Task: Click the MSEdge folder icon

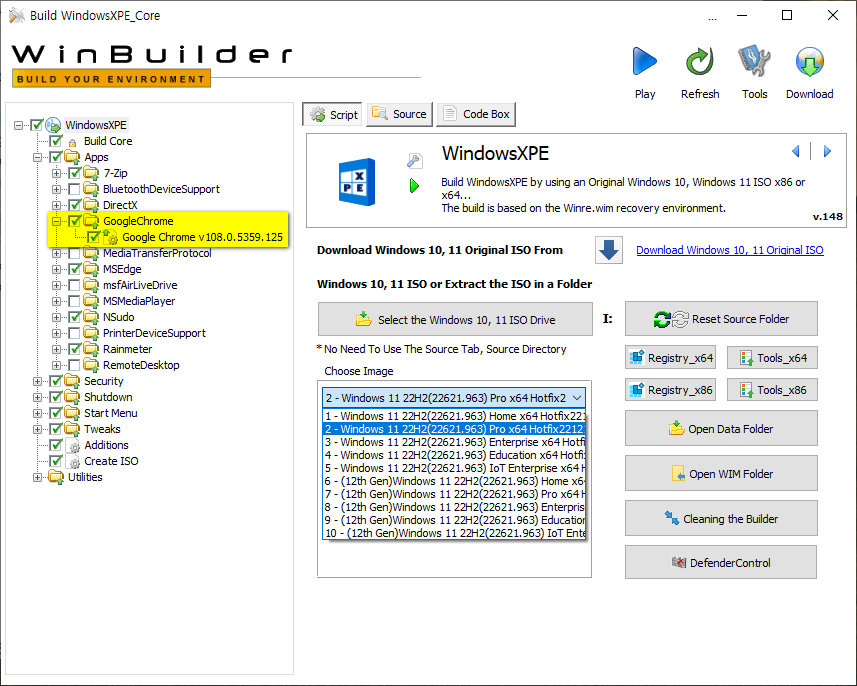Action: [x=91, y=269]
